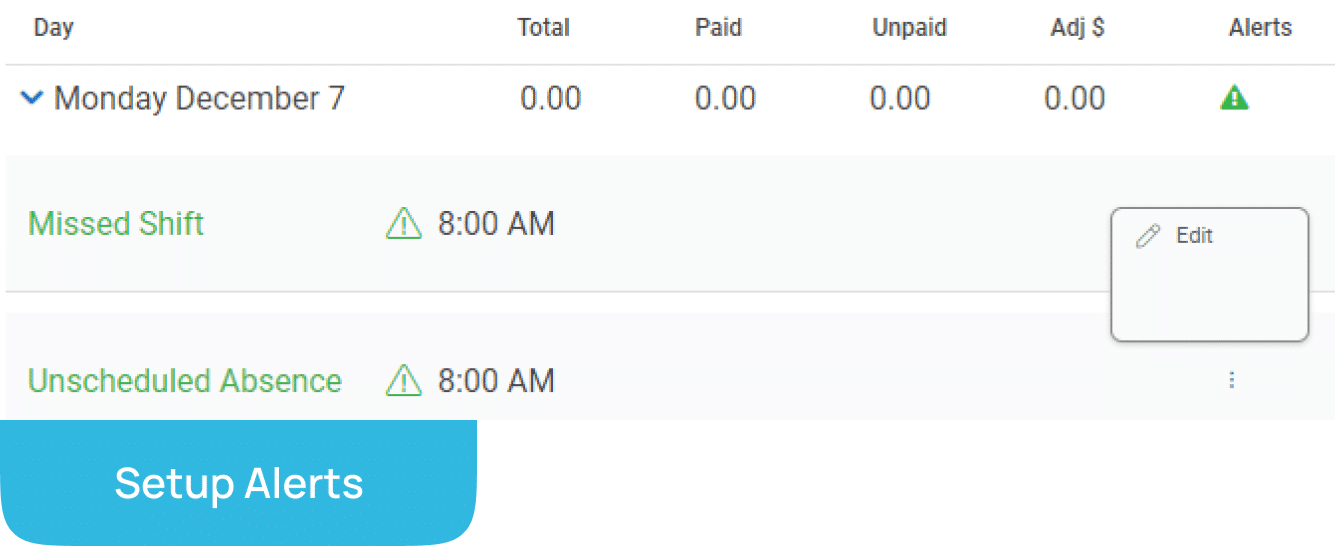Click warning triangle icon in Missed Shift row
This screenshot has height=546, width=1335.
click(x=403, y=224)
